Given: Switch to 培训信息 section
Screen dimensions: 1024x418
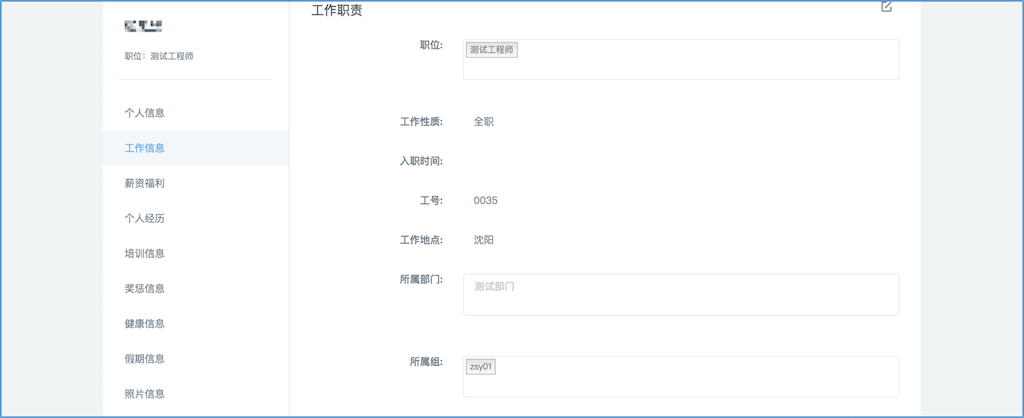Looking at the screenshot, I should pos(145,253).
